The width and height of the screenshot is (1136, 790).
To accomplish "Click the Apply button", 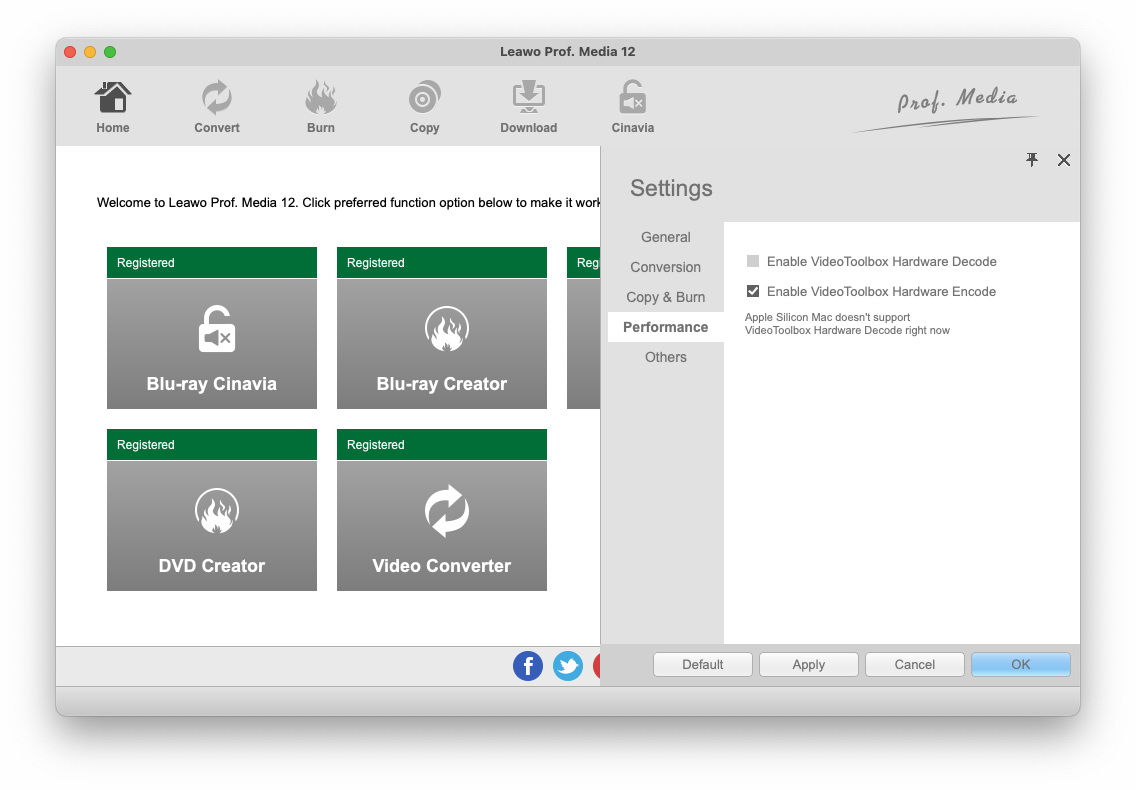I will click(809, 665).
